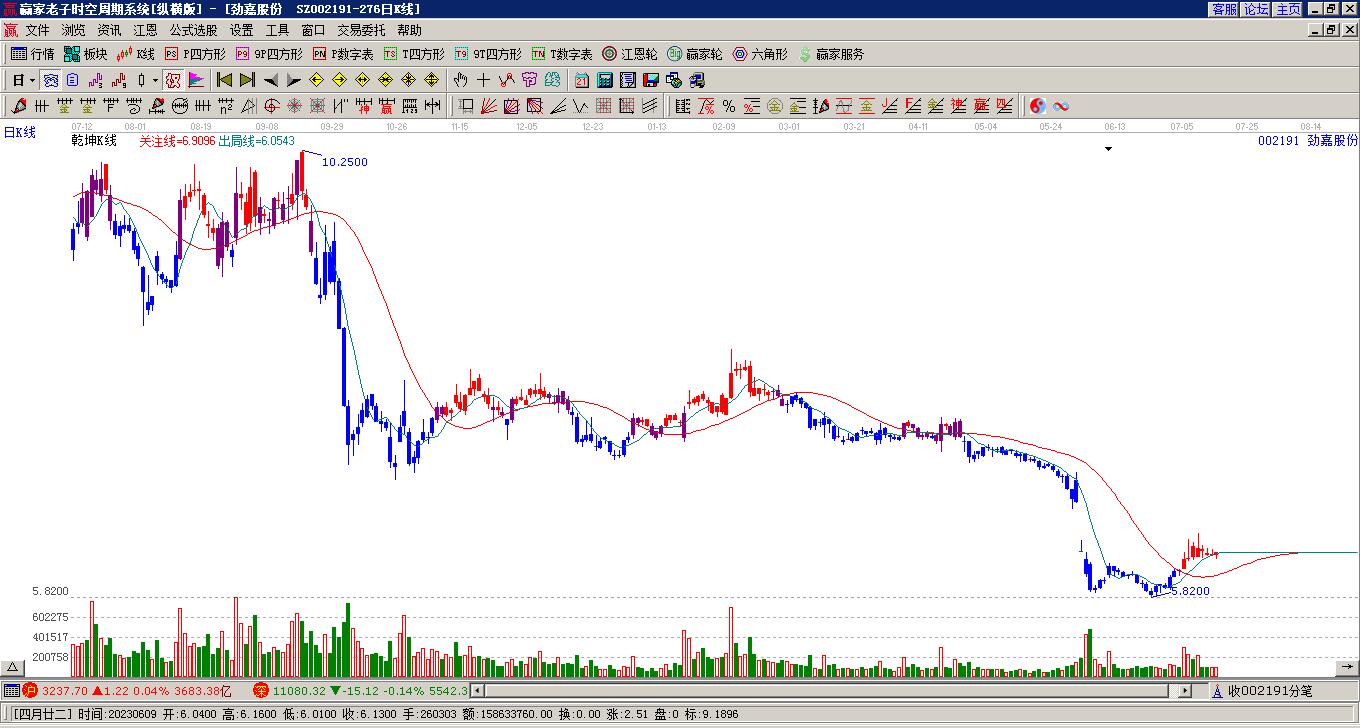
Task: Click the scrollbar left arrow at bottom
Action: (x=477, y=690)
